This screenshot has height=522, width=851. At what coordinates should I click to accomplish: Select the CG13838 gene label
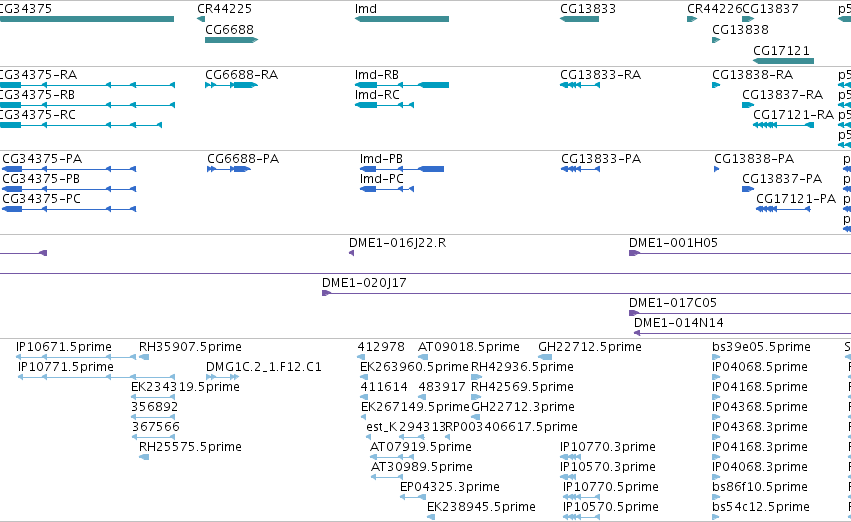tap(740, 29)
